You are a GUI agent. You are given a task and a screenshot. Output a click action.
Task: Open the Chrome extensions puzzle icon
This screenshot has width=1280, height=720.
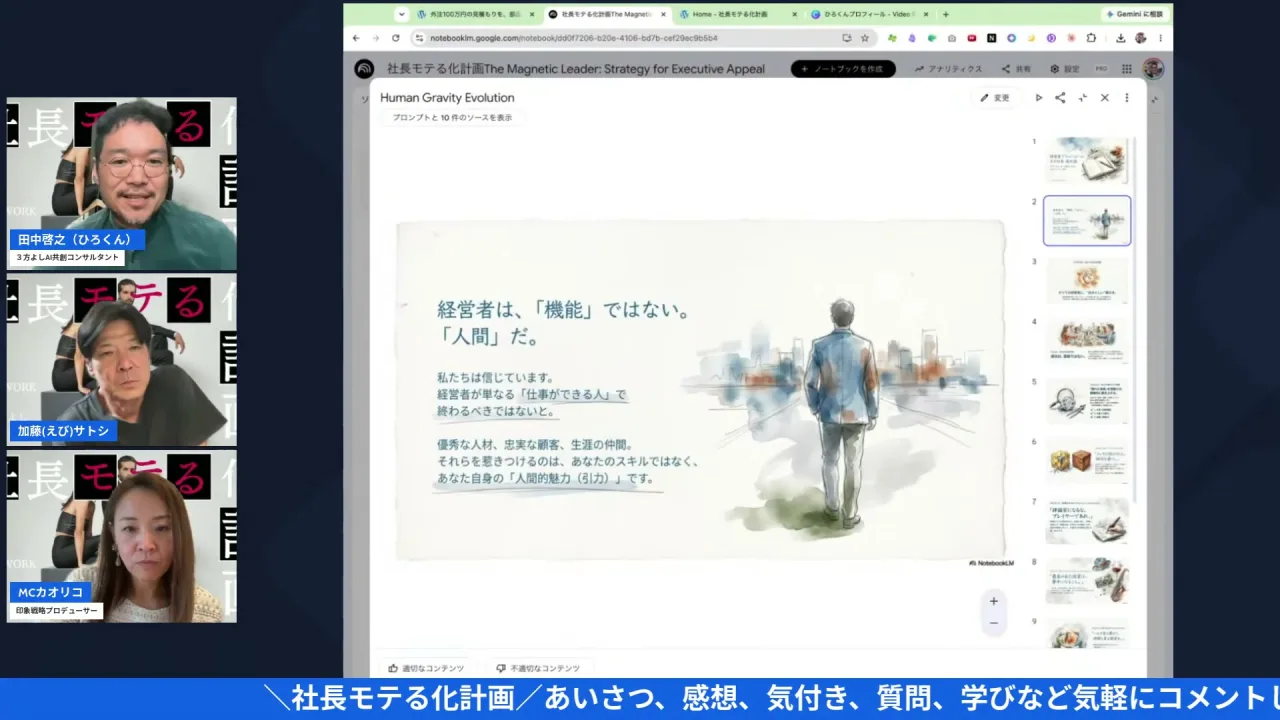tap(1091, 38)
